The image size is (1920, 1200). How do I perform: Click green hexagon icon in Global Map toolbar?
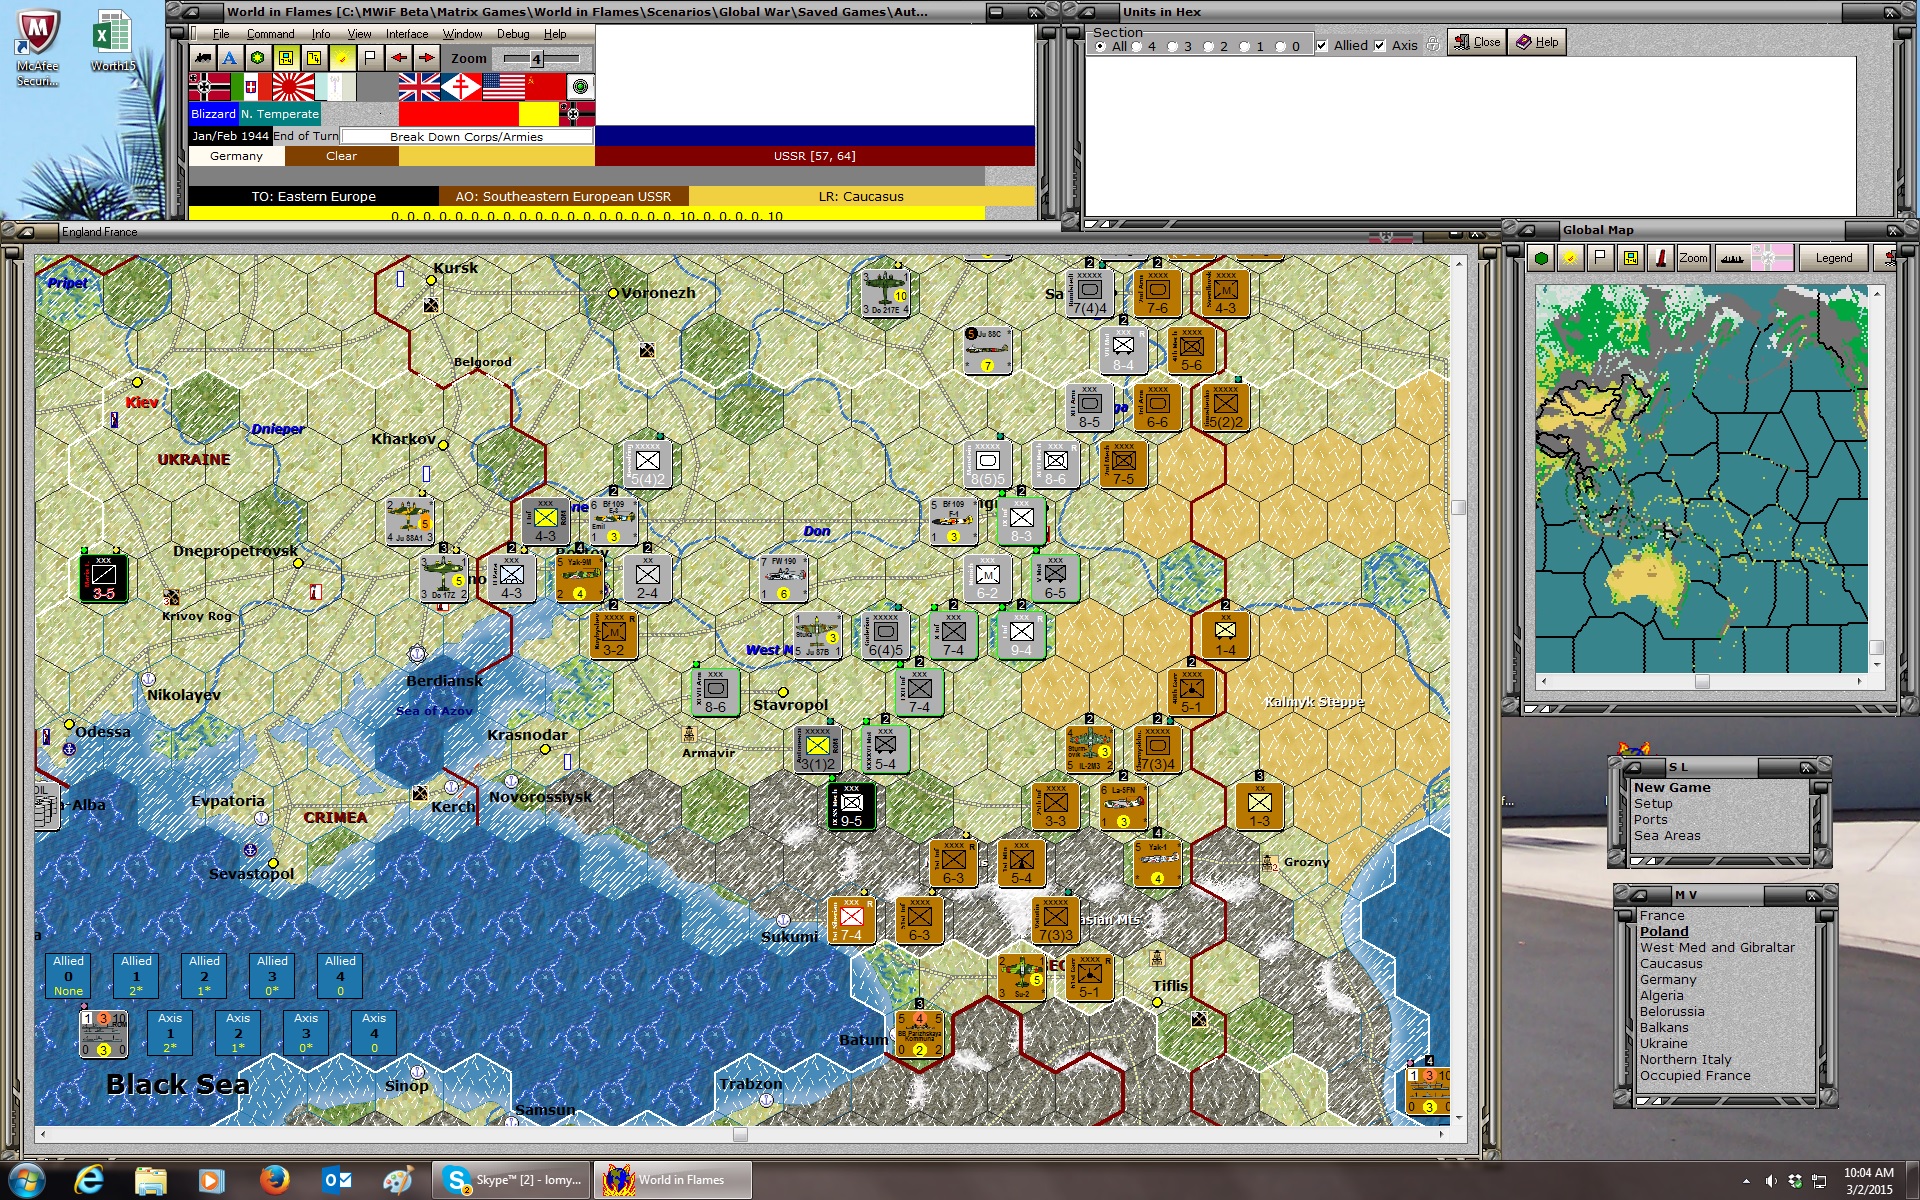click(x=1541, y=258)
